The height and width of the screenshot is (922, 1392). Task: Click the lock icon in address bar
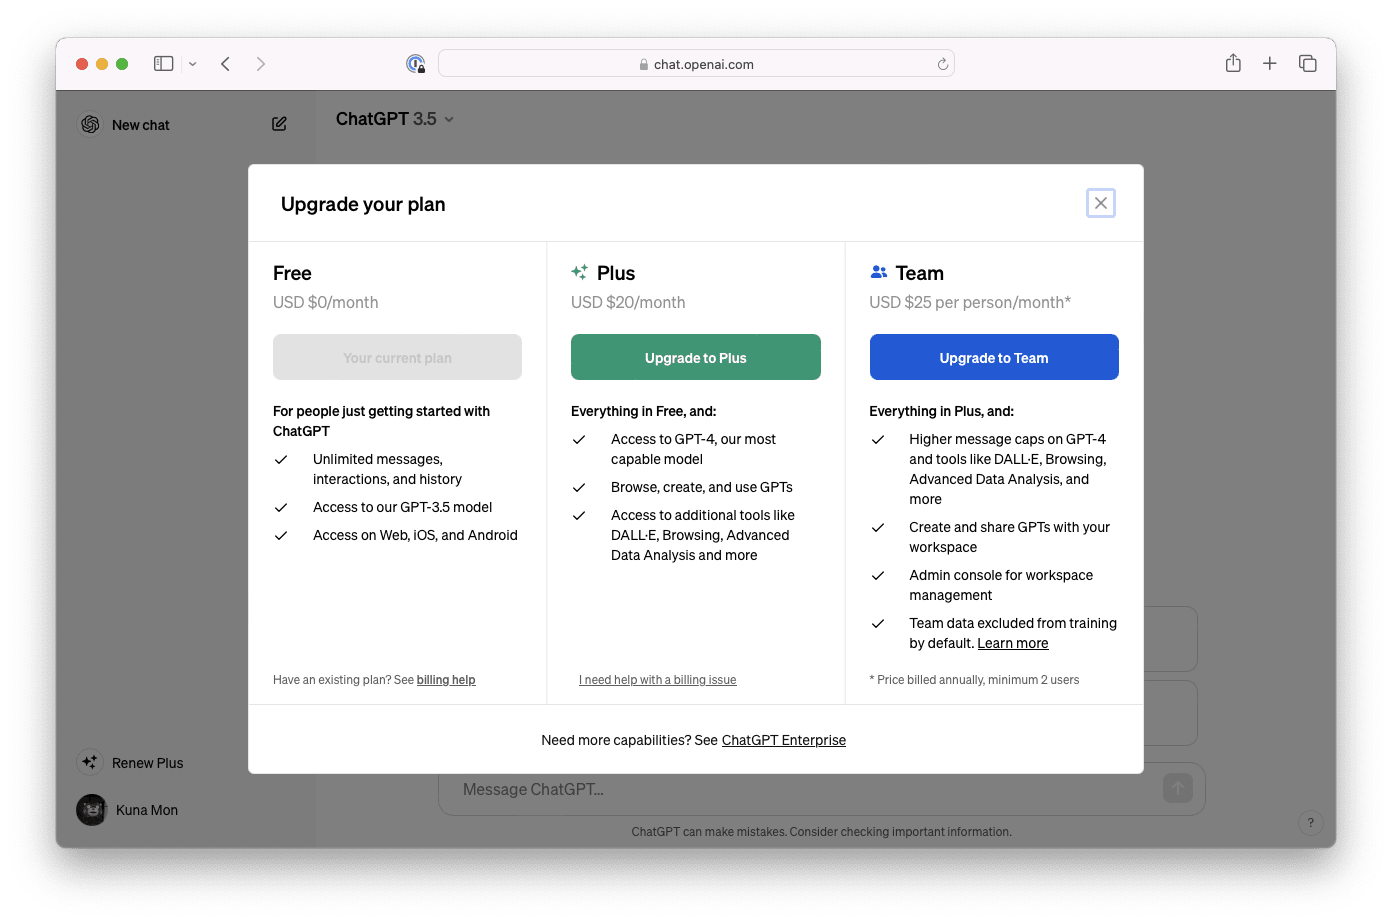tap(644, 64)
